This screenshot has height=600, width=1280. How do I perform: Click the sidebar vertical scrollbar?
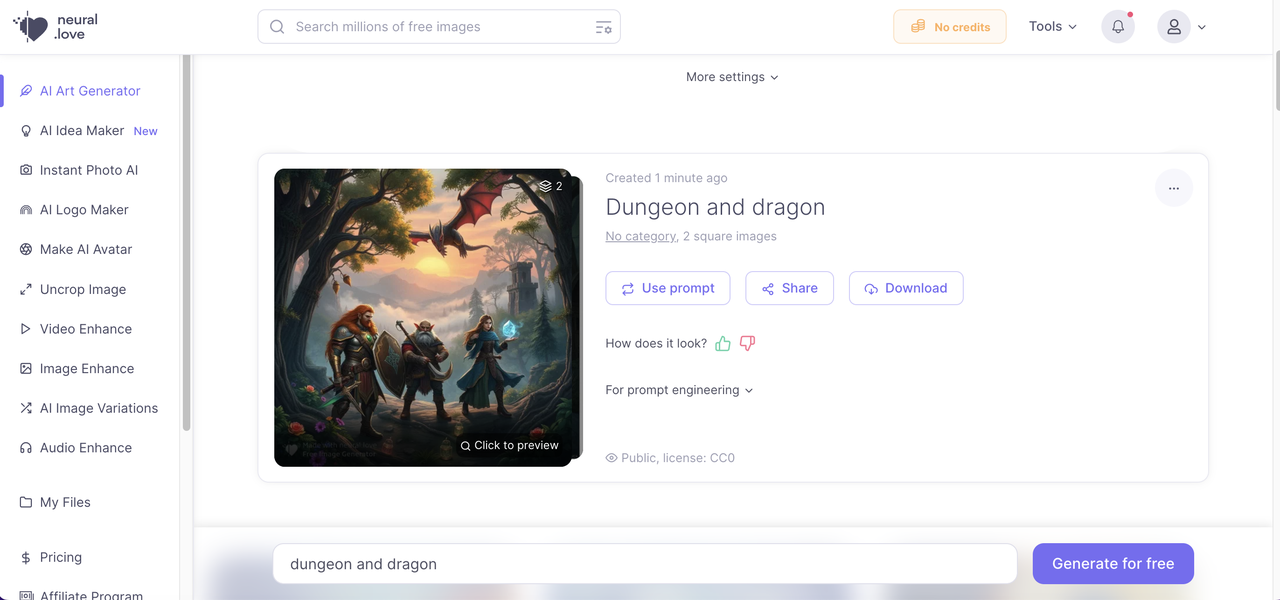point(186,243)
